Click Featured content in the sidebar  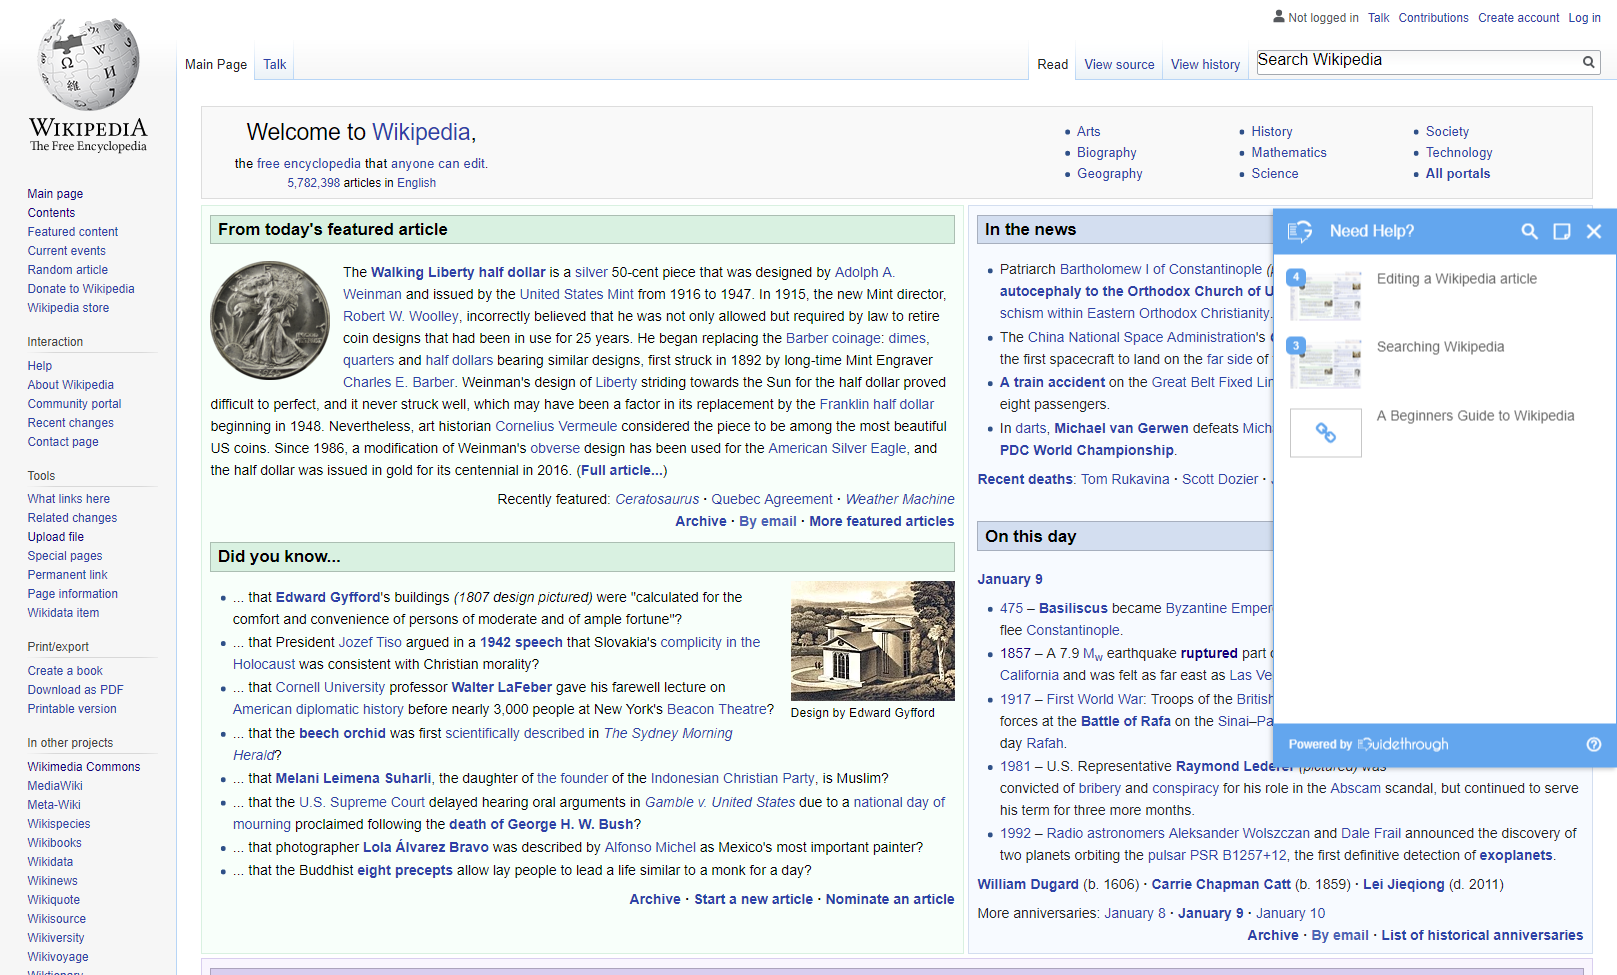(x=73, y=232)
